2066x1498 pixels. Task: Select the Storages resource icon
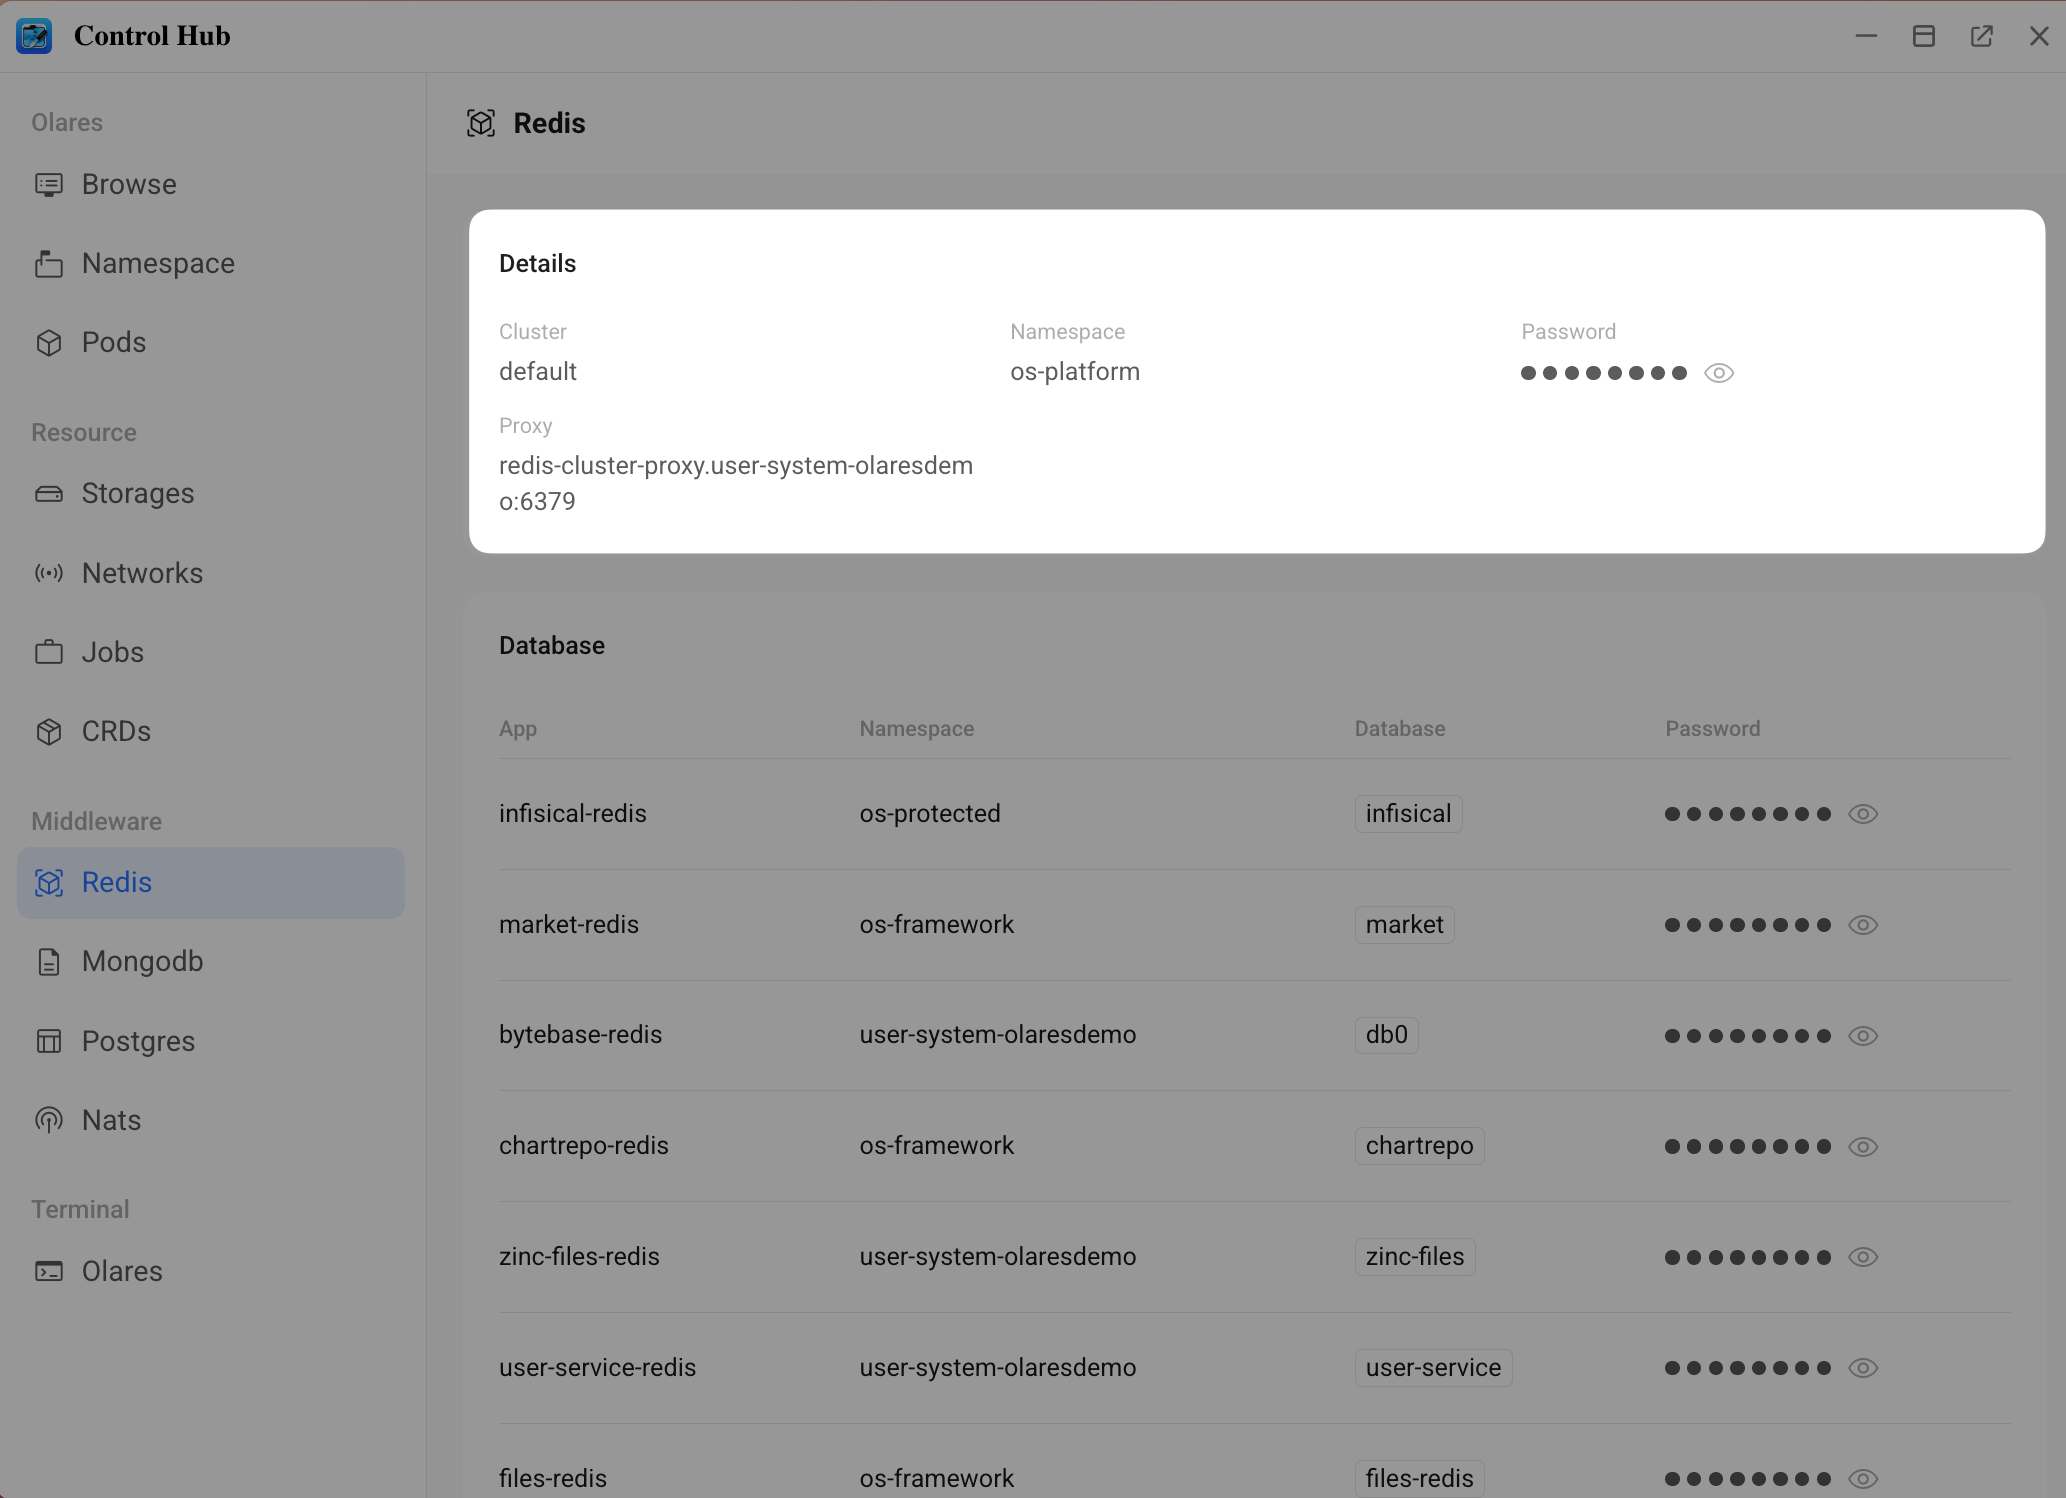48,493
